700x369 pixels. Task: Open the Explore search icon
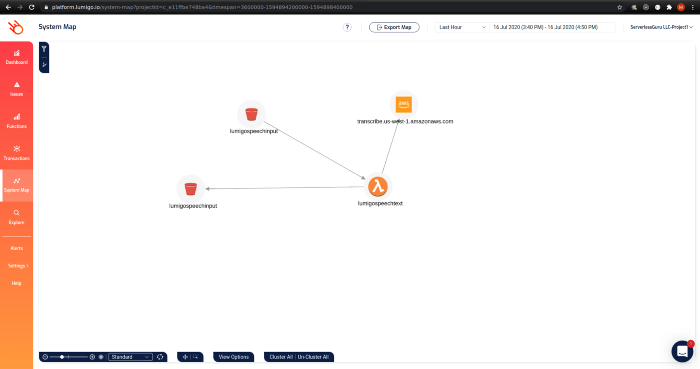(17, 217)
